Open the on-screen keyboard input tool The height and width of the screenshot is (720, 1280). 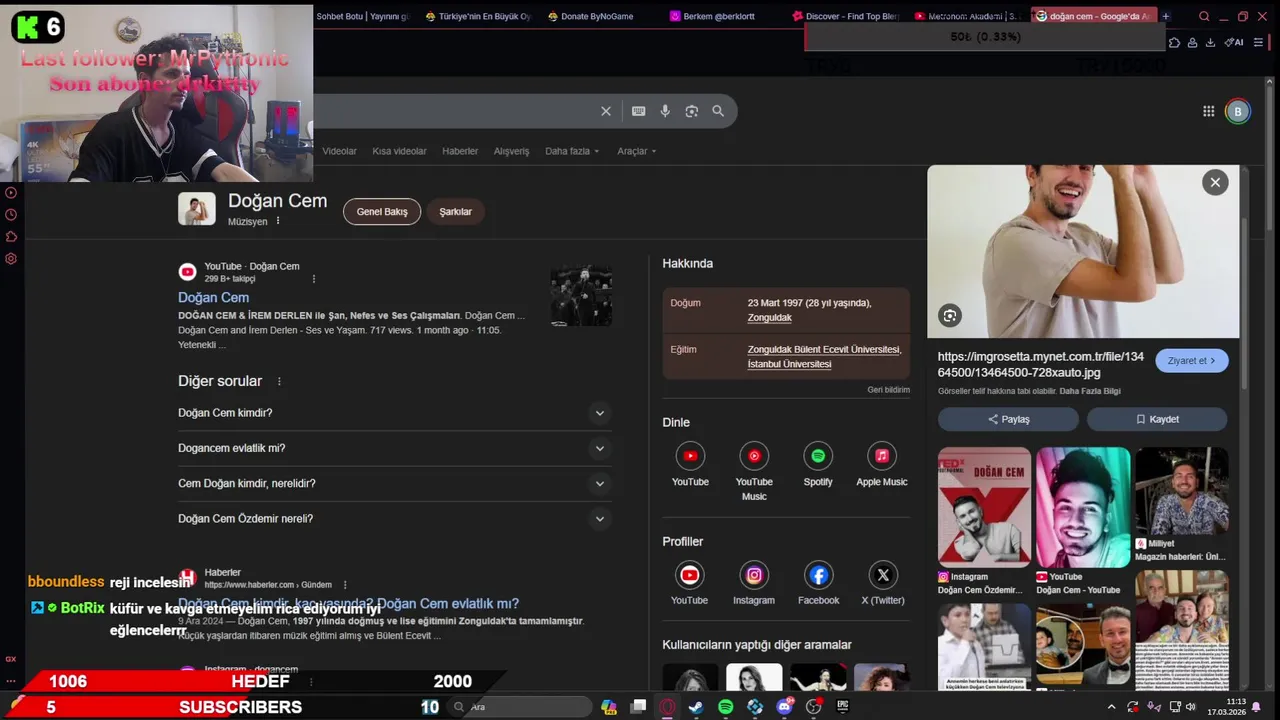(638, 111)
